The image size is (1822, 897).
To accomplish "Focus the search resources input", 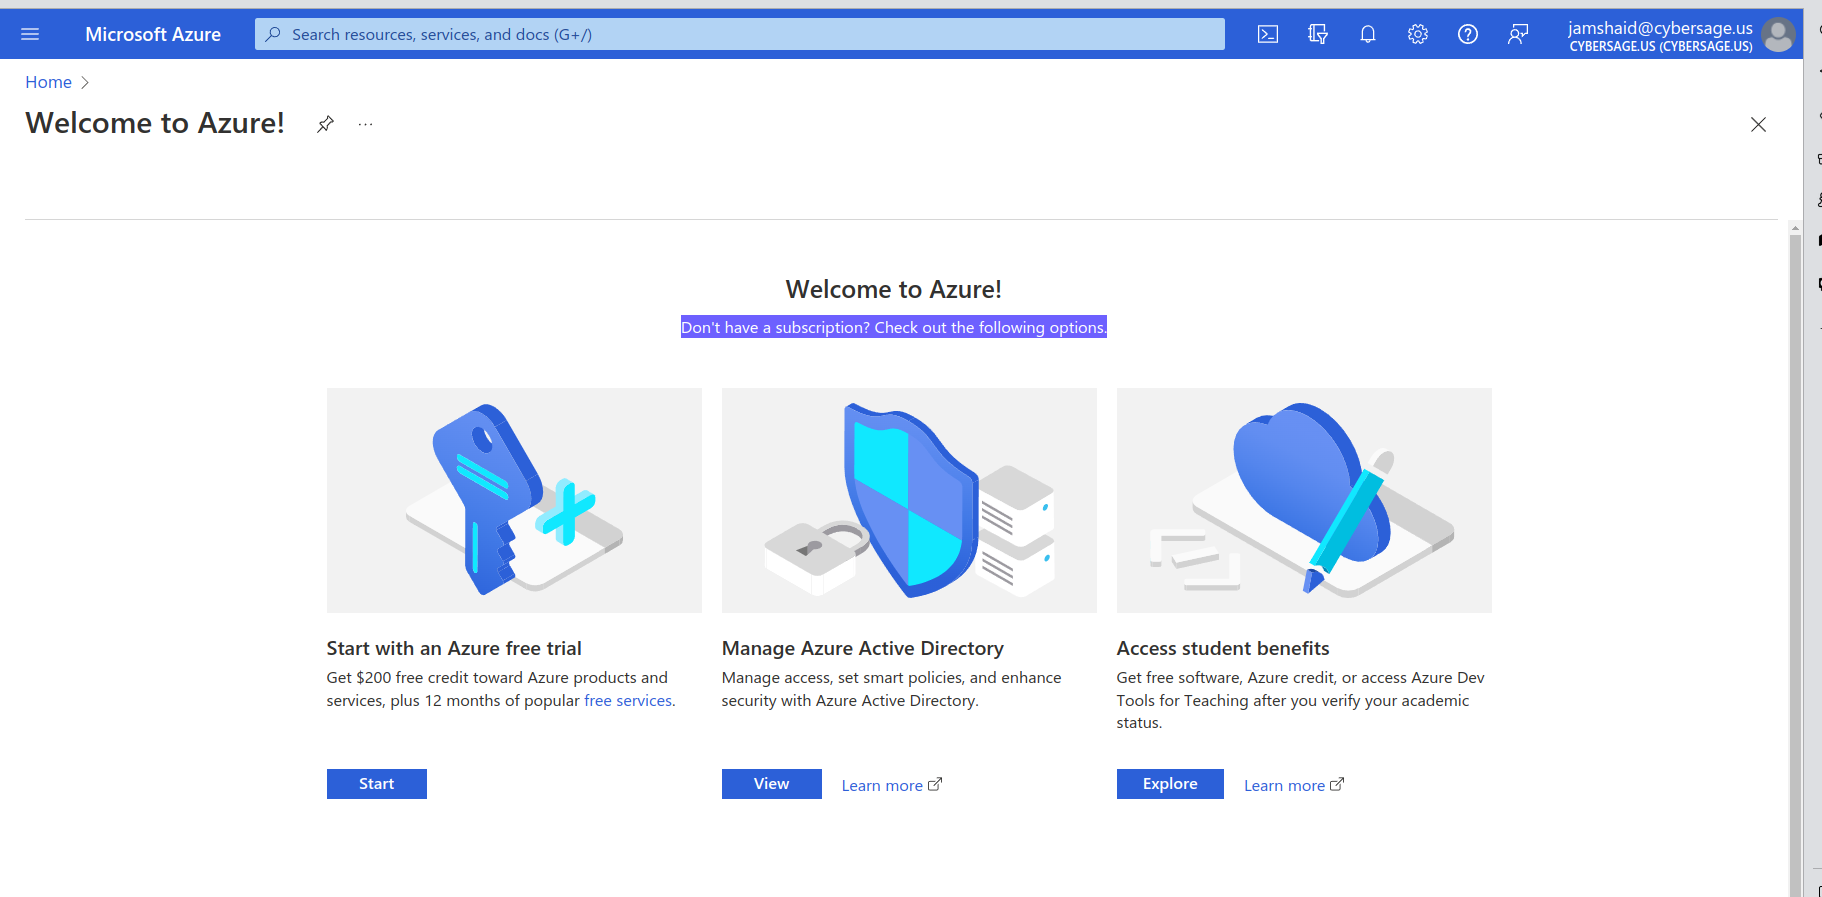I will point(740,34).
